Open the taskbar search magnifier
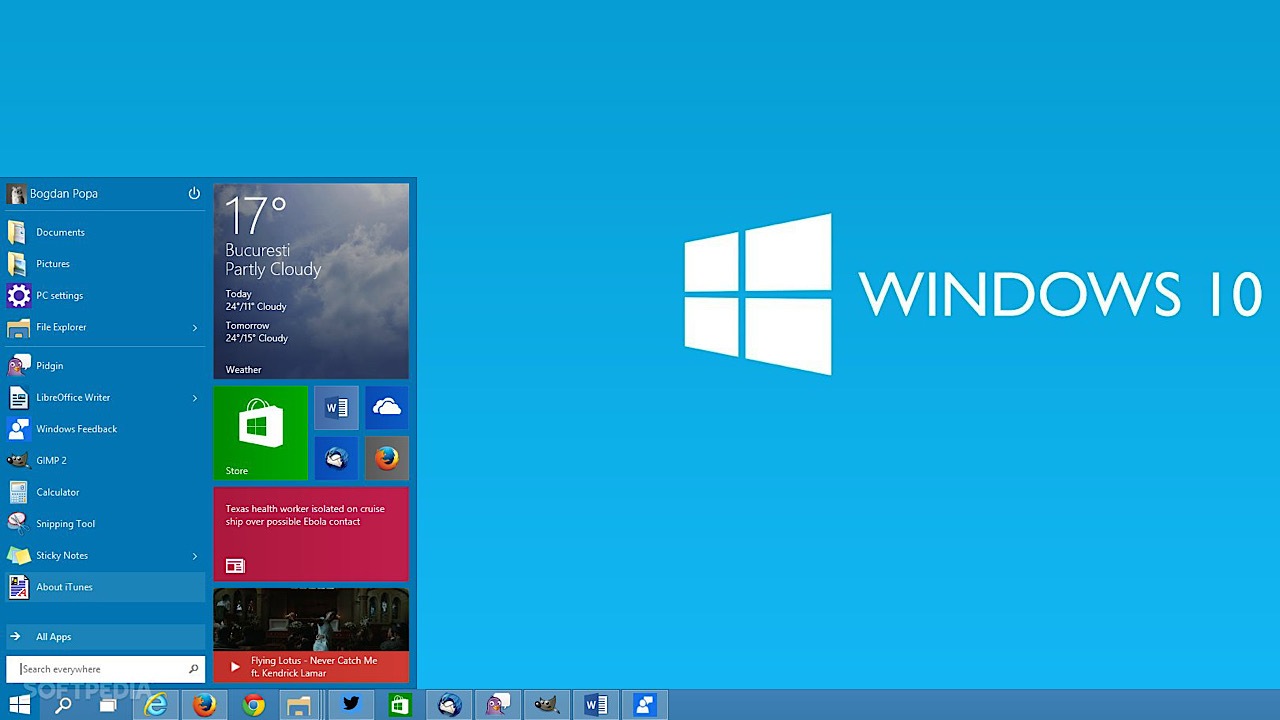The width and height of the screenshot is (1280, 720). pos(63,705)
